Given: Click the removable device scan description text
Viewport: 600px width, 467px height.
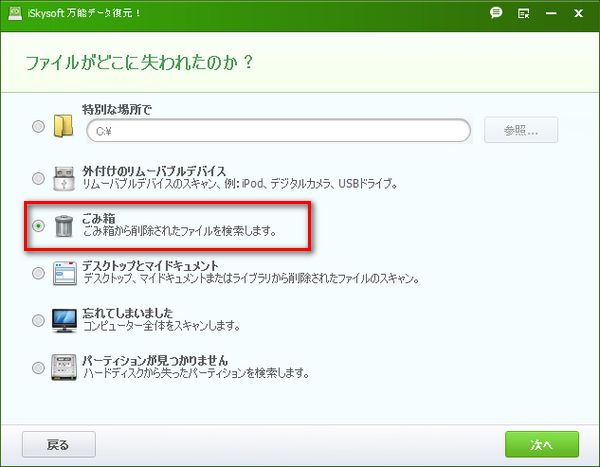Looking at the screenshot, I should pyautogui.click(x=240, y=184).
